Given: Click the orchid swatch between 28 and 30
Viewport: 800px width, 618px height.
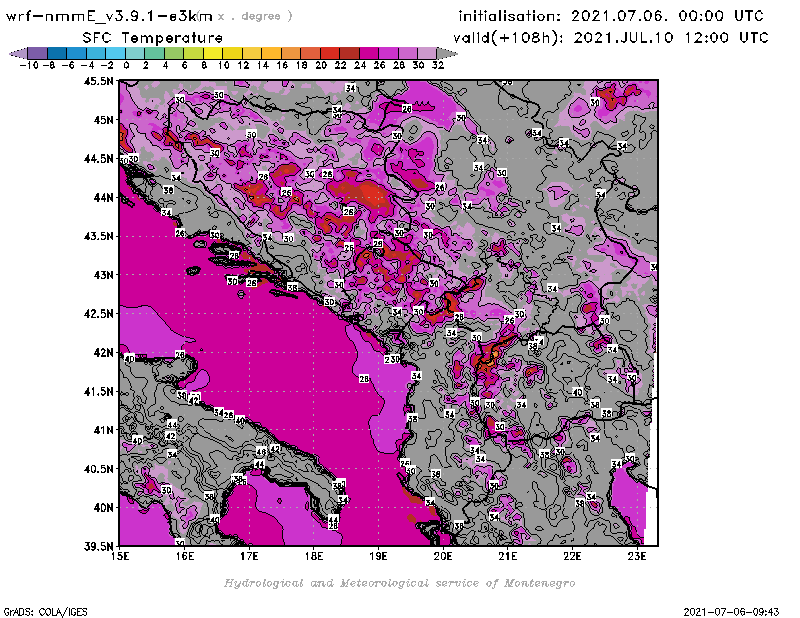Looking at the screenshot, I should (x=408, y=53).
